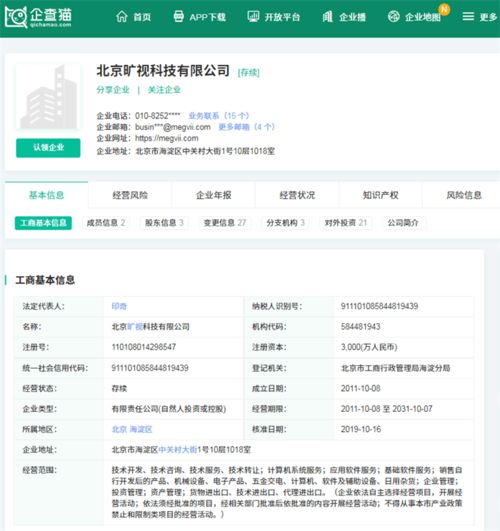Click the 登记机关 value 北京市工商行政管理局海淀分局
Screen dimensions: 500x531
[395, 368]
